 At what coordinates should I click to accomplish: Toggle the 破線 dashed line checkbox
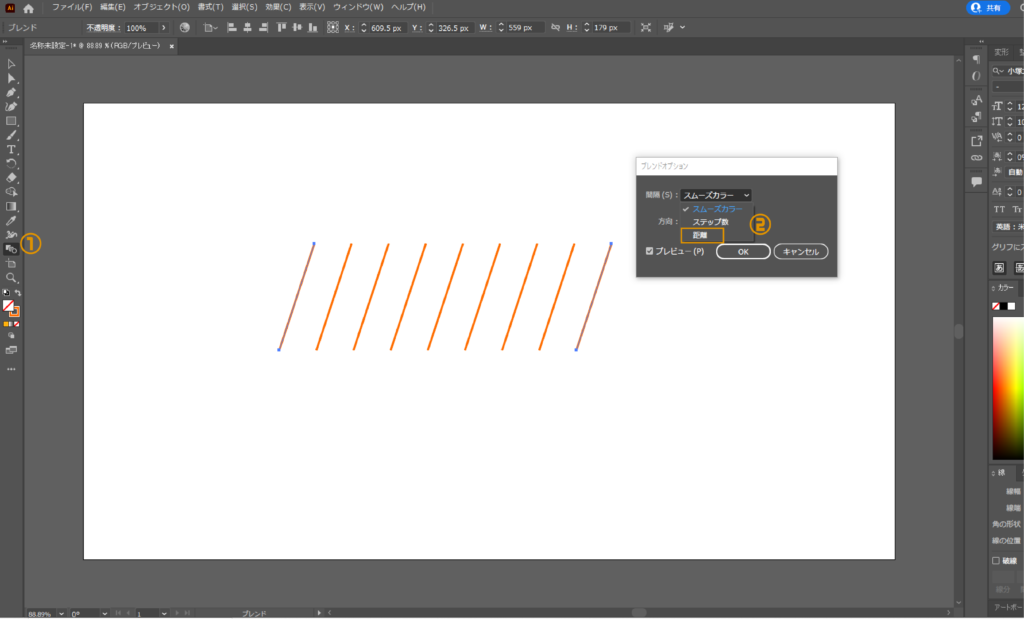(x=996, y=560)
